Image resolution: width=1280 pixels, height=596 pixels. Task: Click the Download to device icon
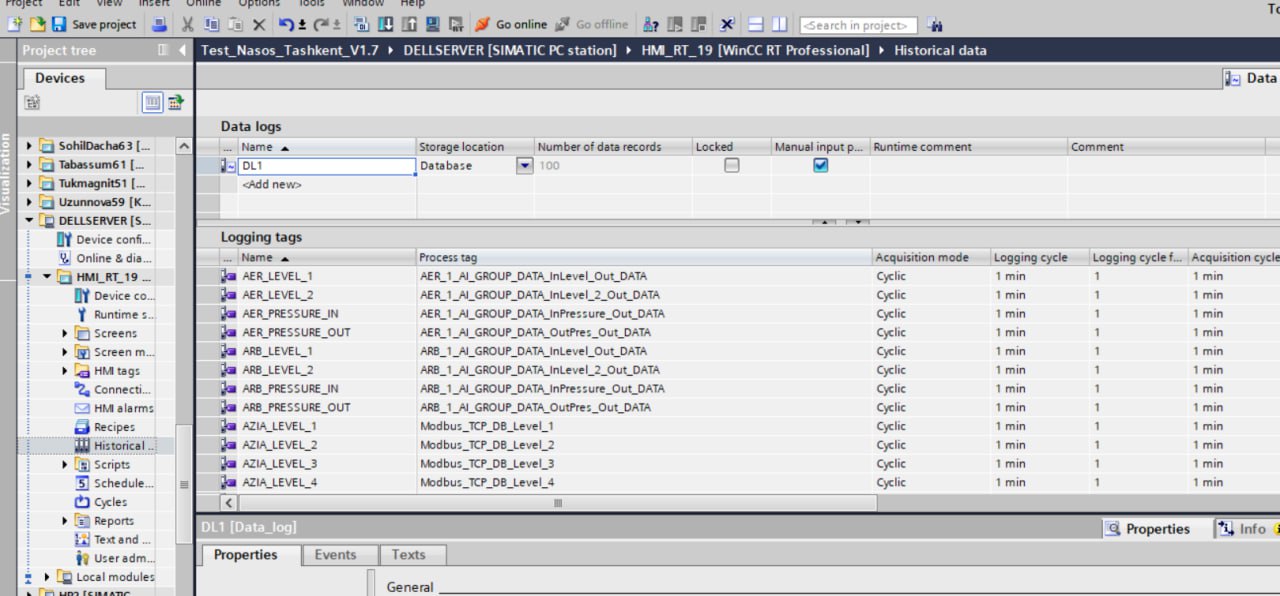[x=385, y=24]
